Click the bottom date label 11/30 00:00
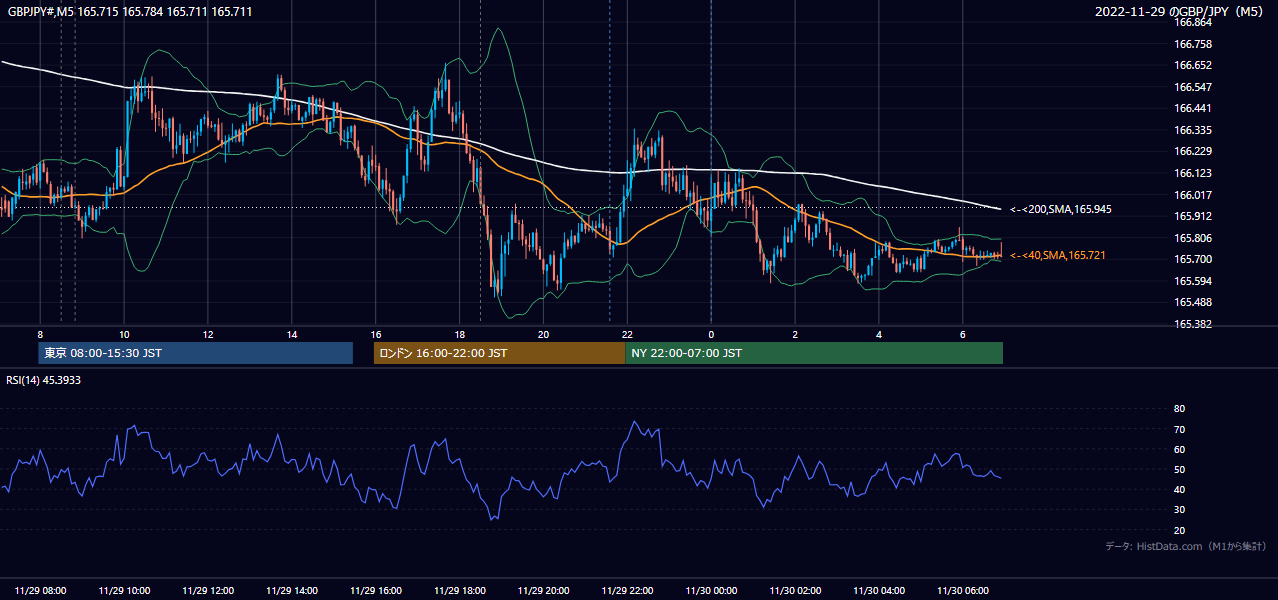This screenshot has height=600, width=1278. (x=713, y=591)
